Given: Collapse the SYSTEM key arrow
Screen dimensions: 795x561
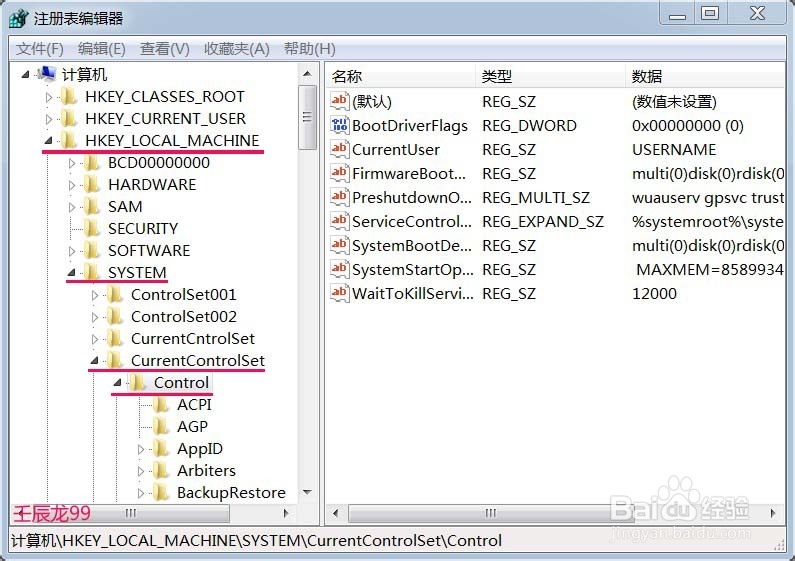Looking at the screenshot, I should click(71, 272).
